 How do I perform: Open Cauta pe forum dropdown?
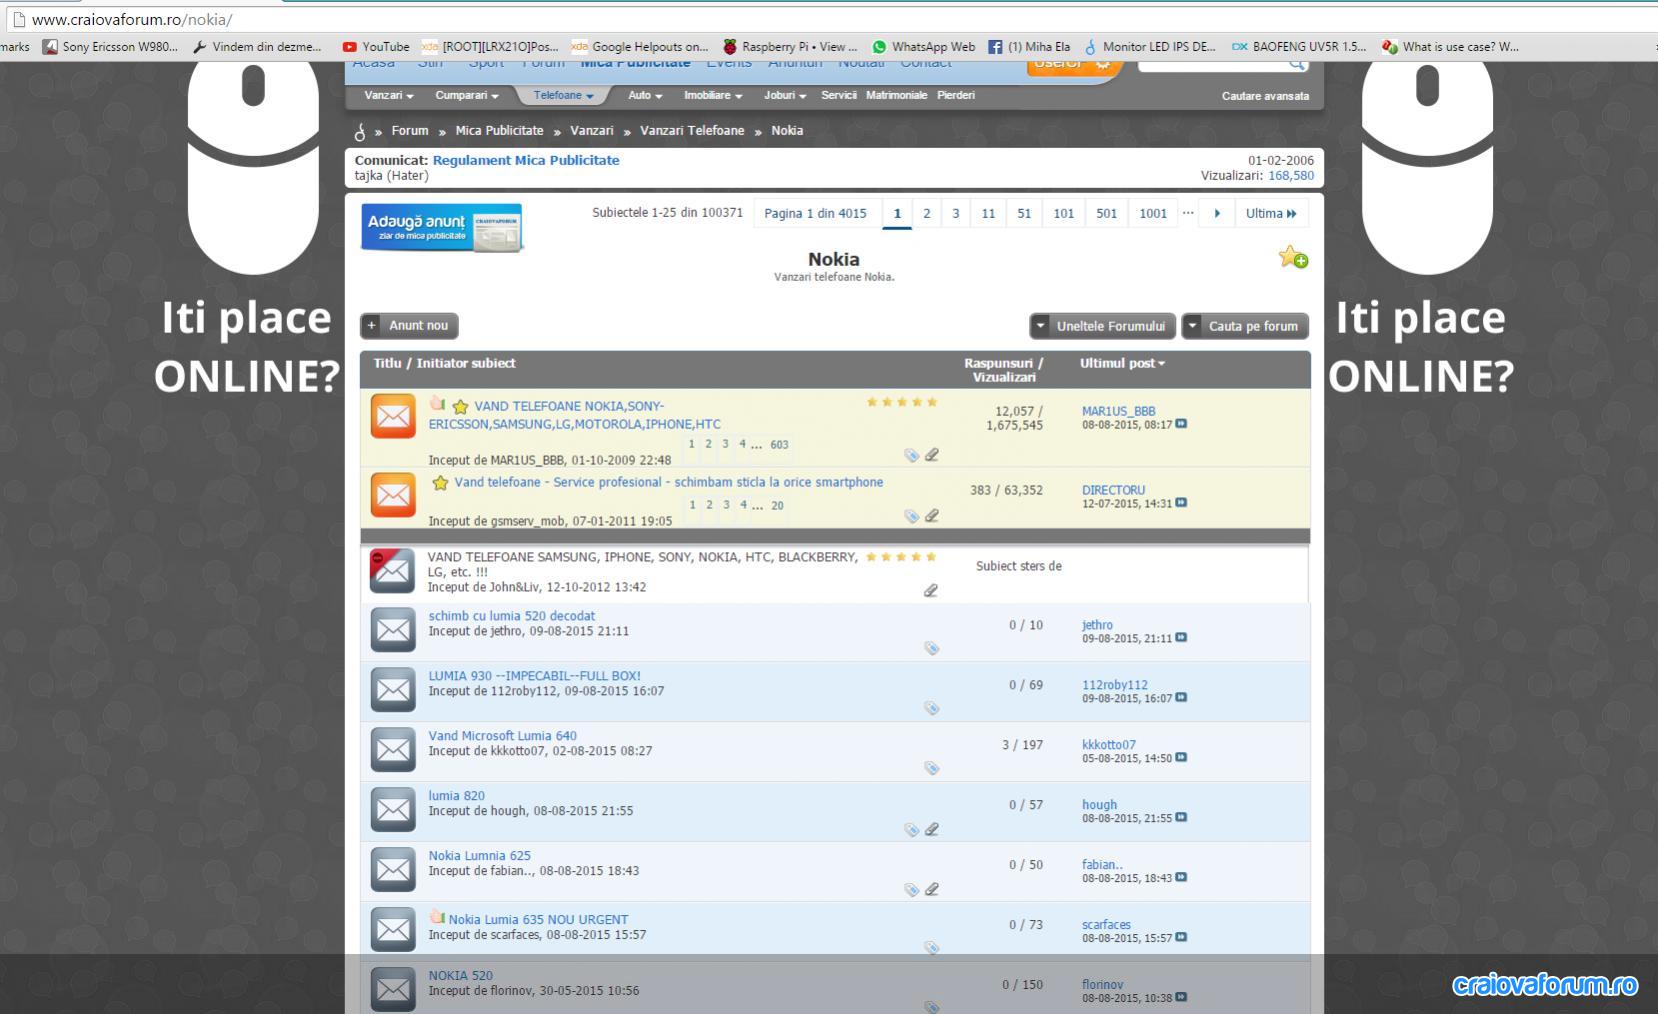pos(1246,326)
